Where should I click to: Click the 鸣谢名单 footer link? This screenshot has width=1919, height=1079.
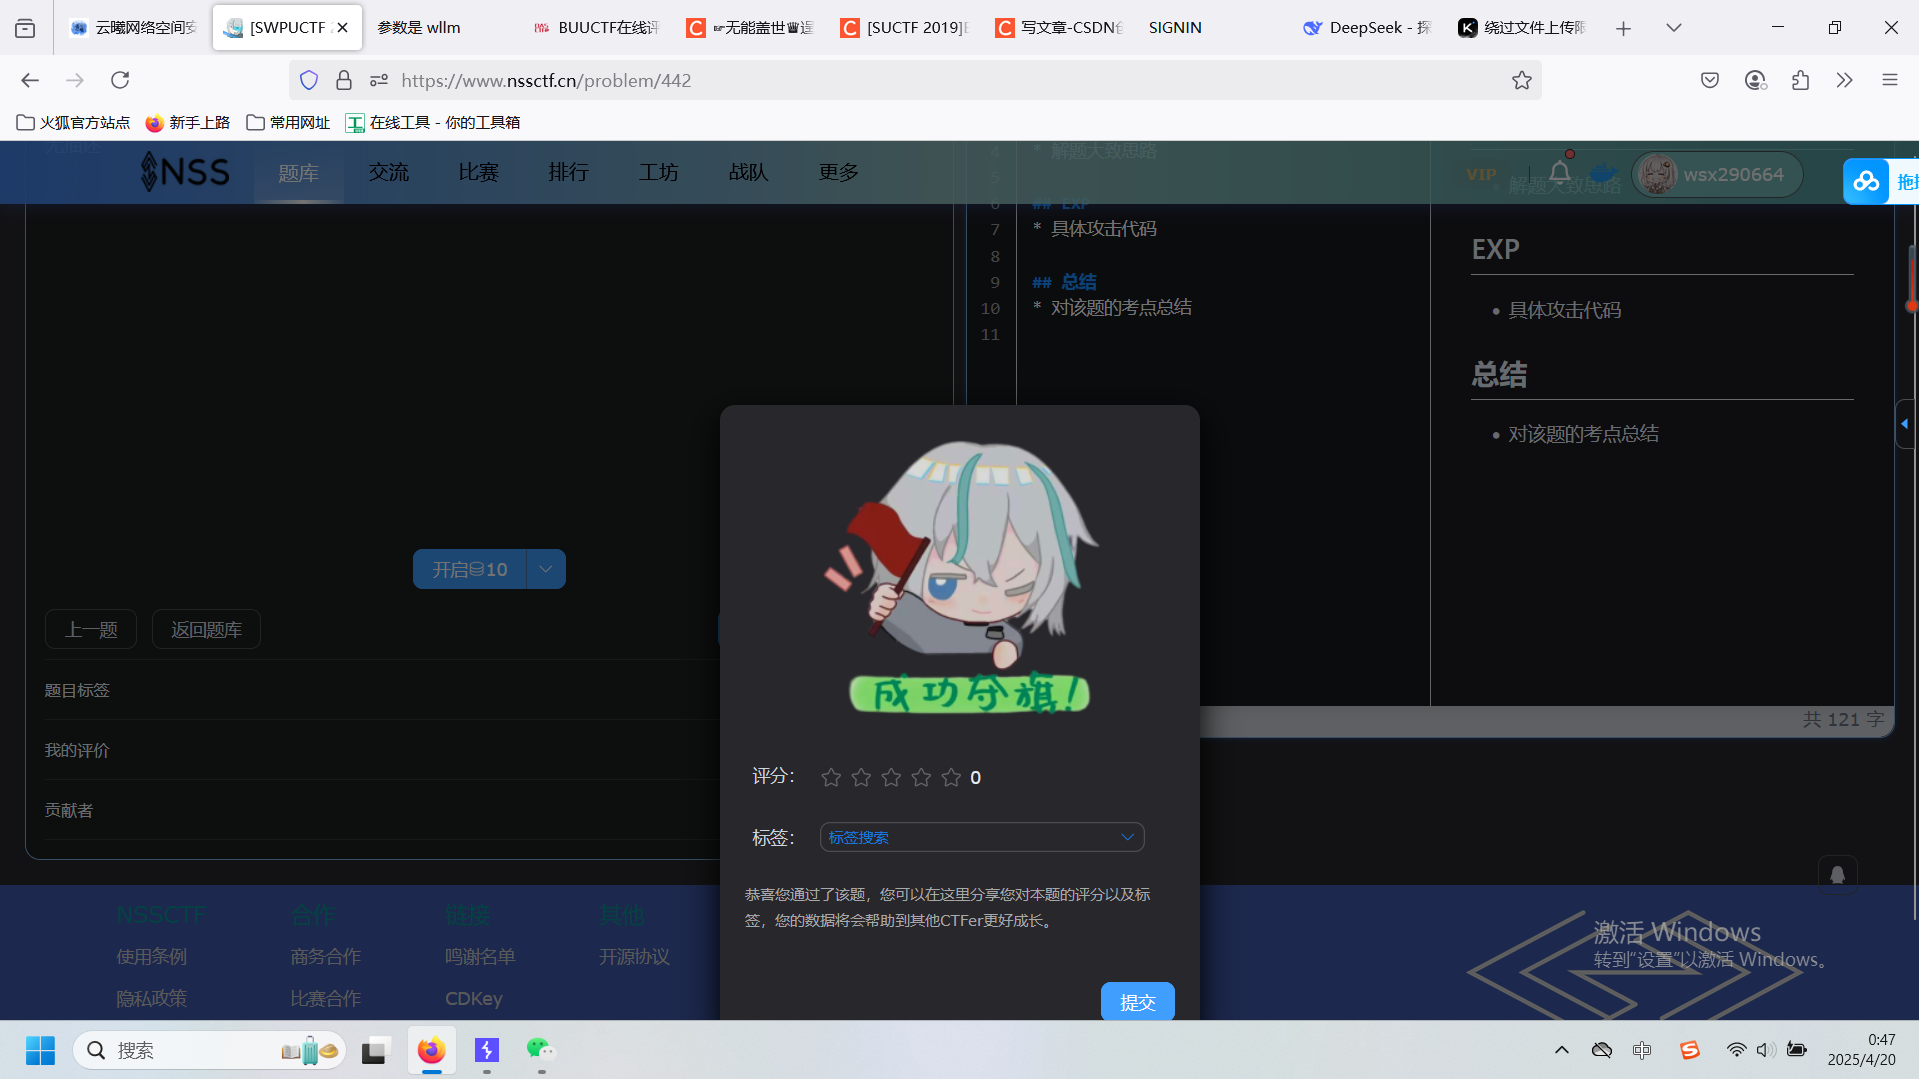(x=480, y=956)
